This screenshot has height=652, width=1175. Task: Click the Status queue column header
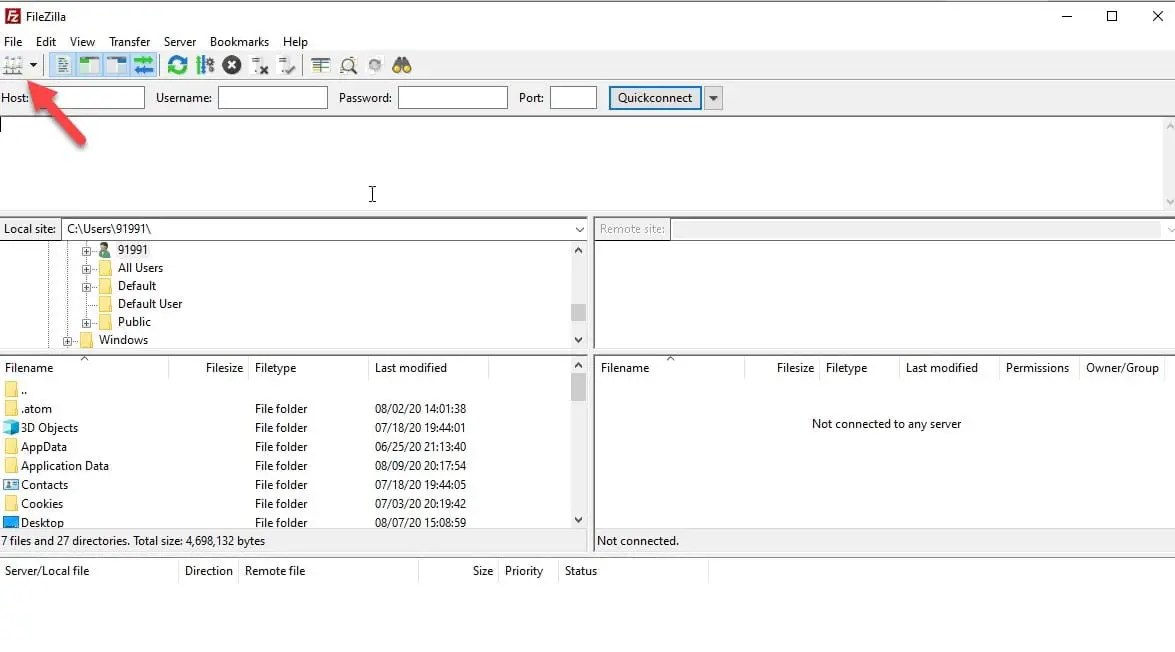[x=632, y=571]
